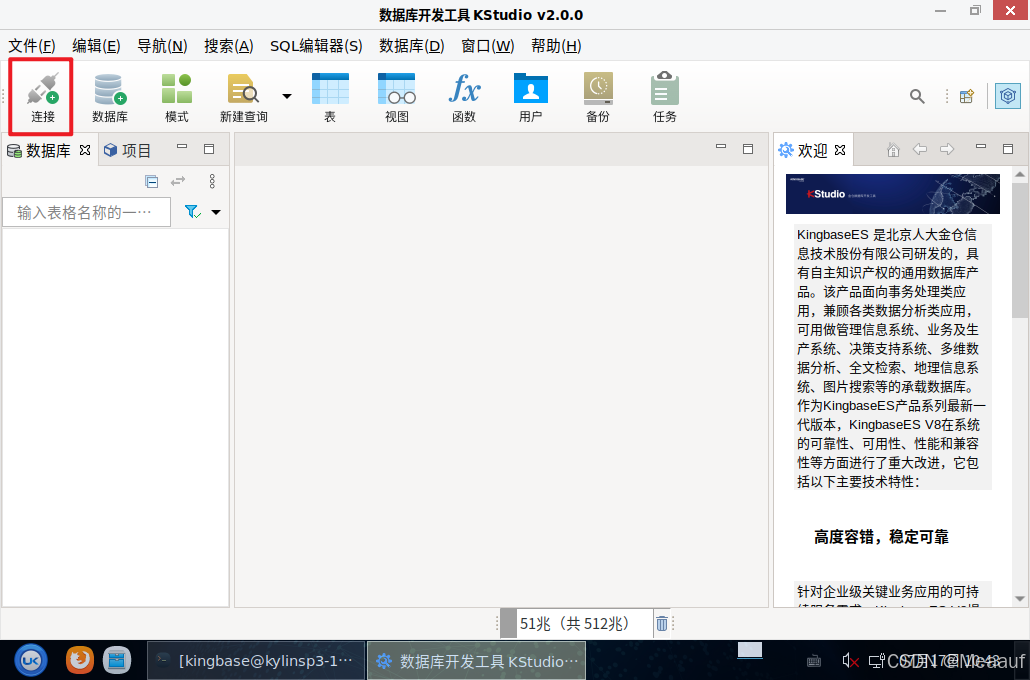Start a 新建查询 new query
1030x680 pixels.
click(244, 97)
